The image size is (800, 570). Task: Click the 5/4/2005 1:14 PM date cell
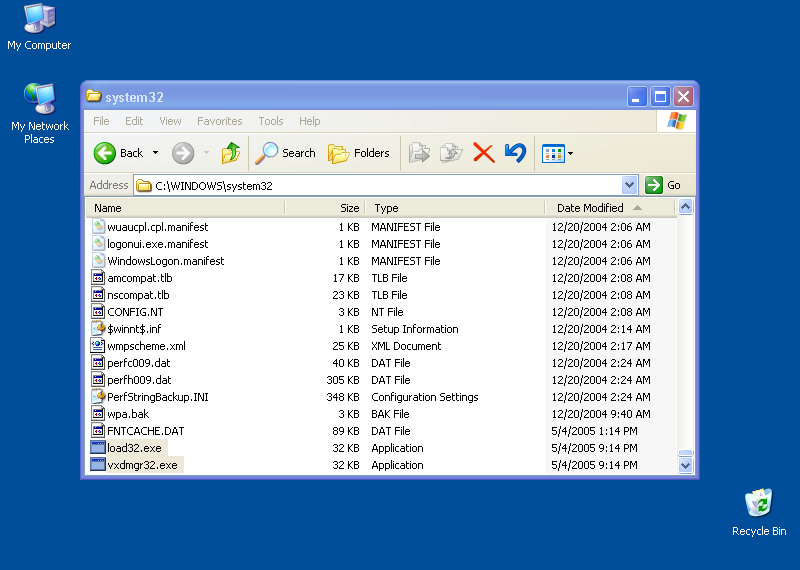pos(594,431)
